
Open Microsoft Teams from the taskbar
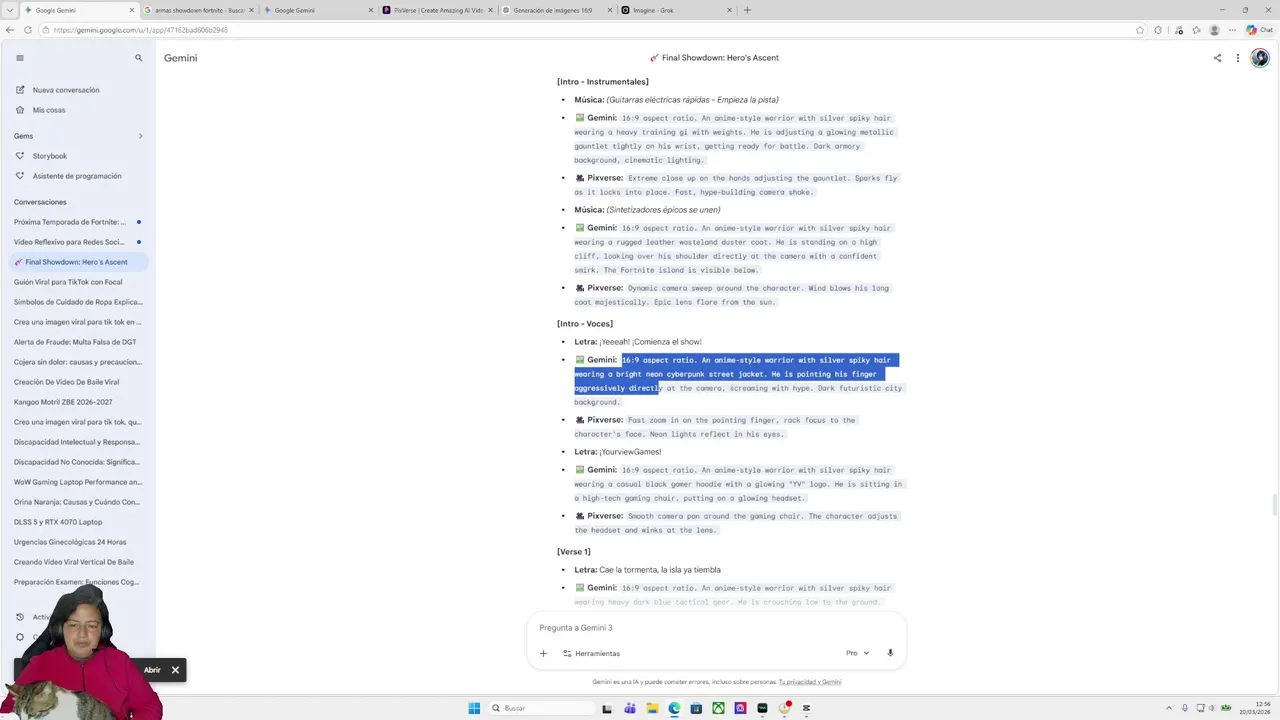pos(630,708)
